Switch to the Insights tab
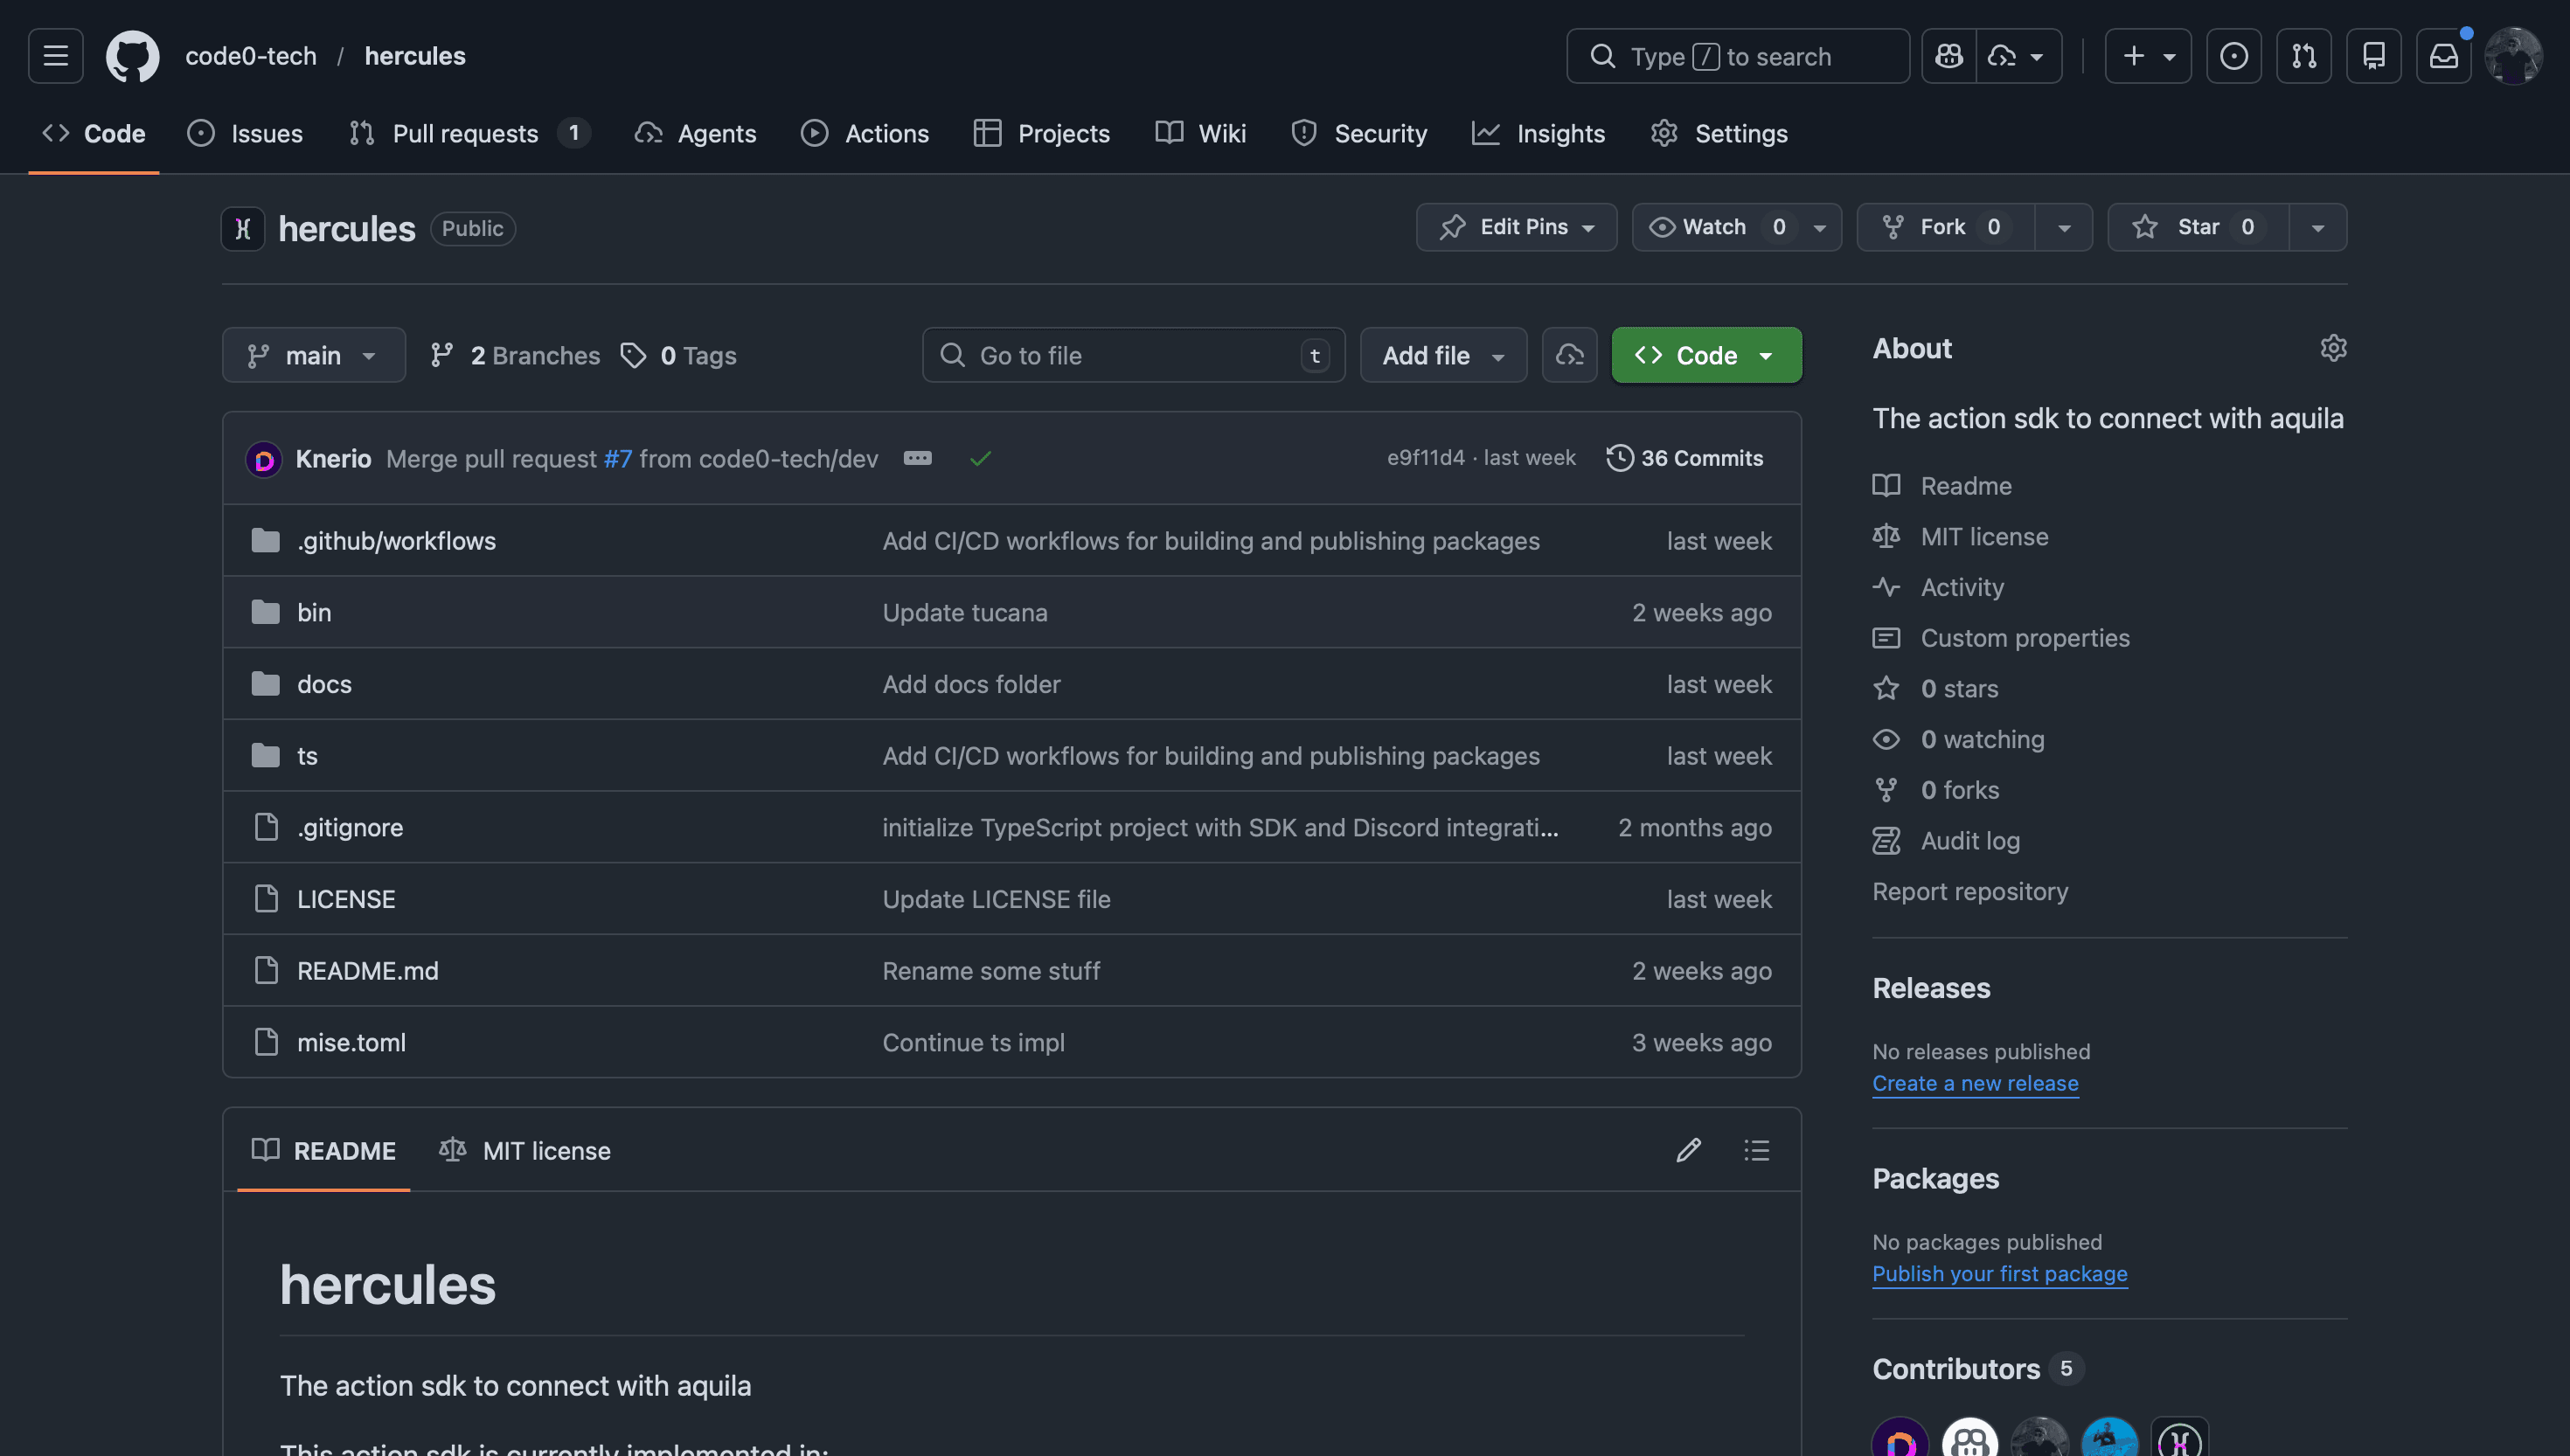This screenshot has height=1456, width=2570. pos(1538,133)
